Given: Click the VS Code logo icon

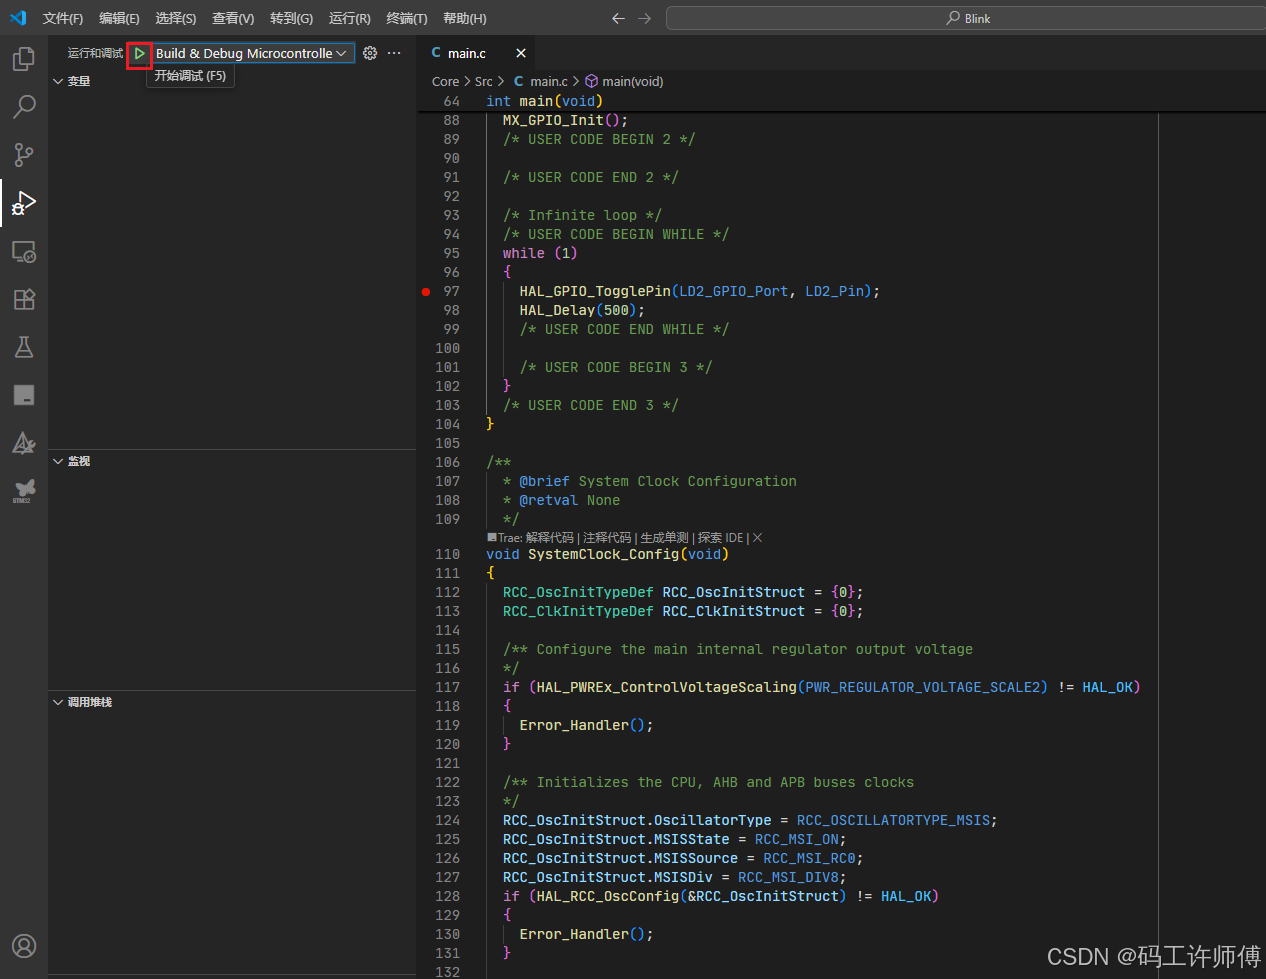Looking at the screenshot, I should coord(18,18).
